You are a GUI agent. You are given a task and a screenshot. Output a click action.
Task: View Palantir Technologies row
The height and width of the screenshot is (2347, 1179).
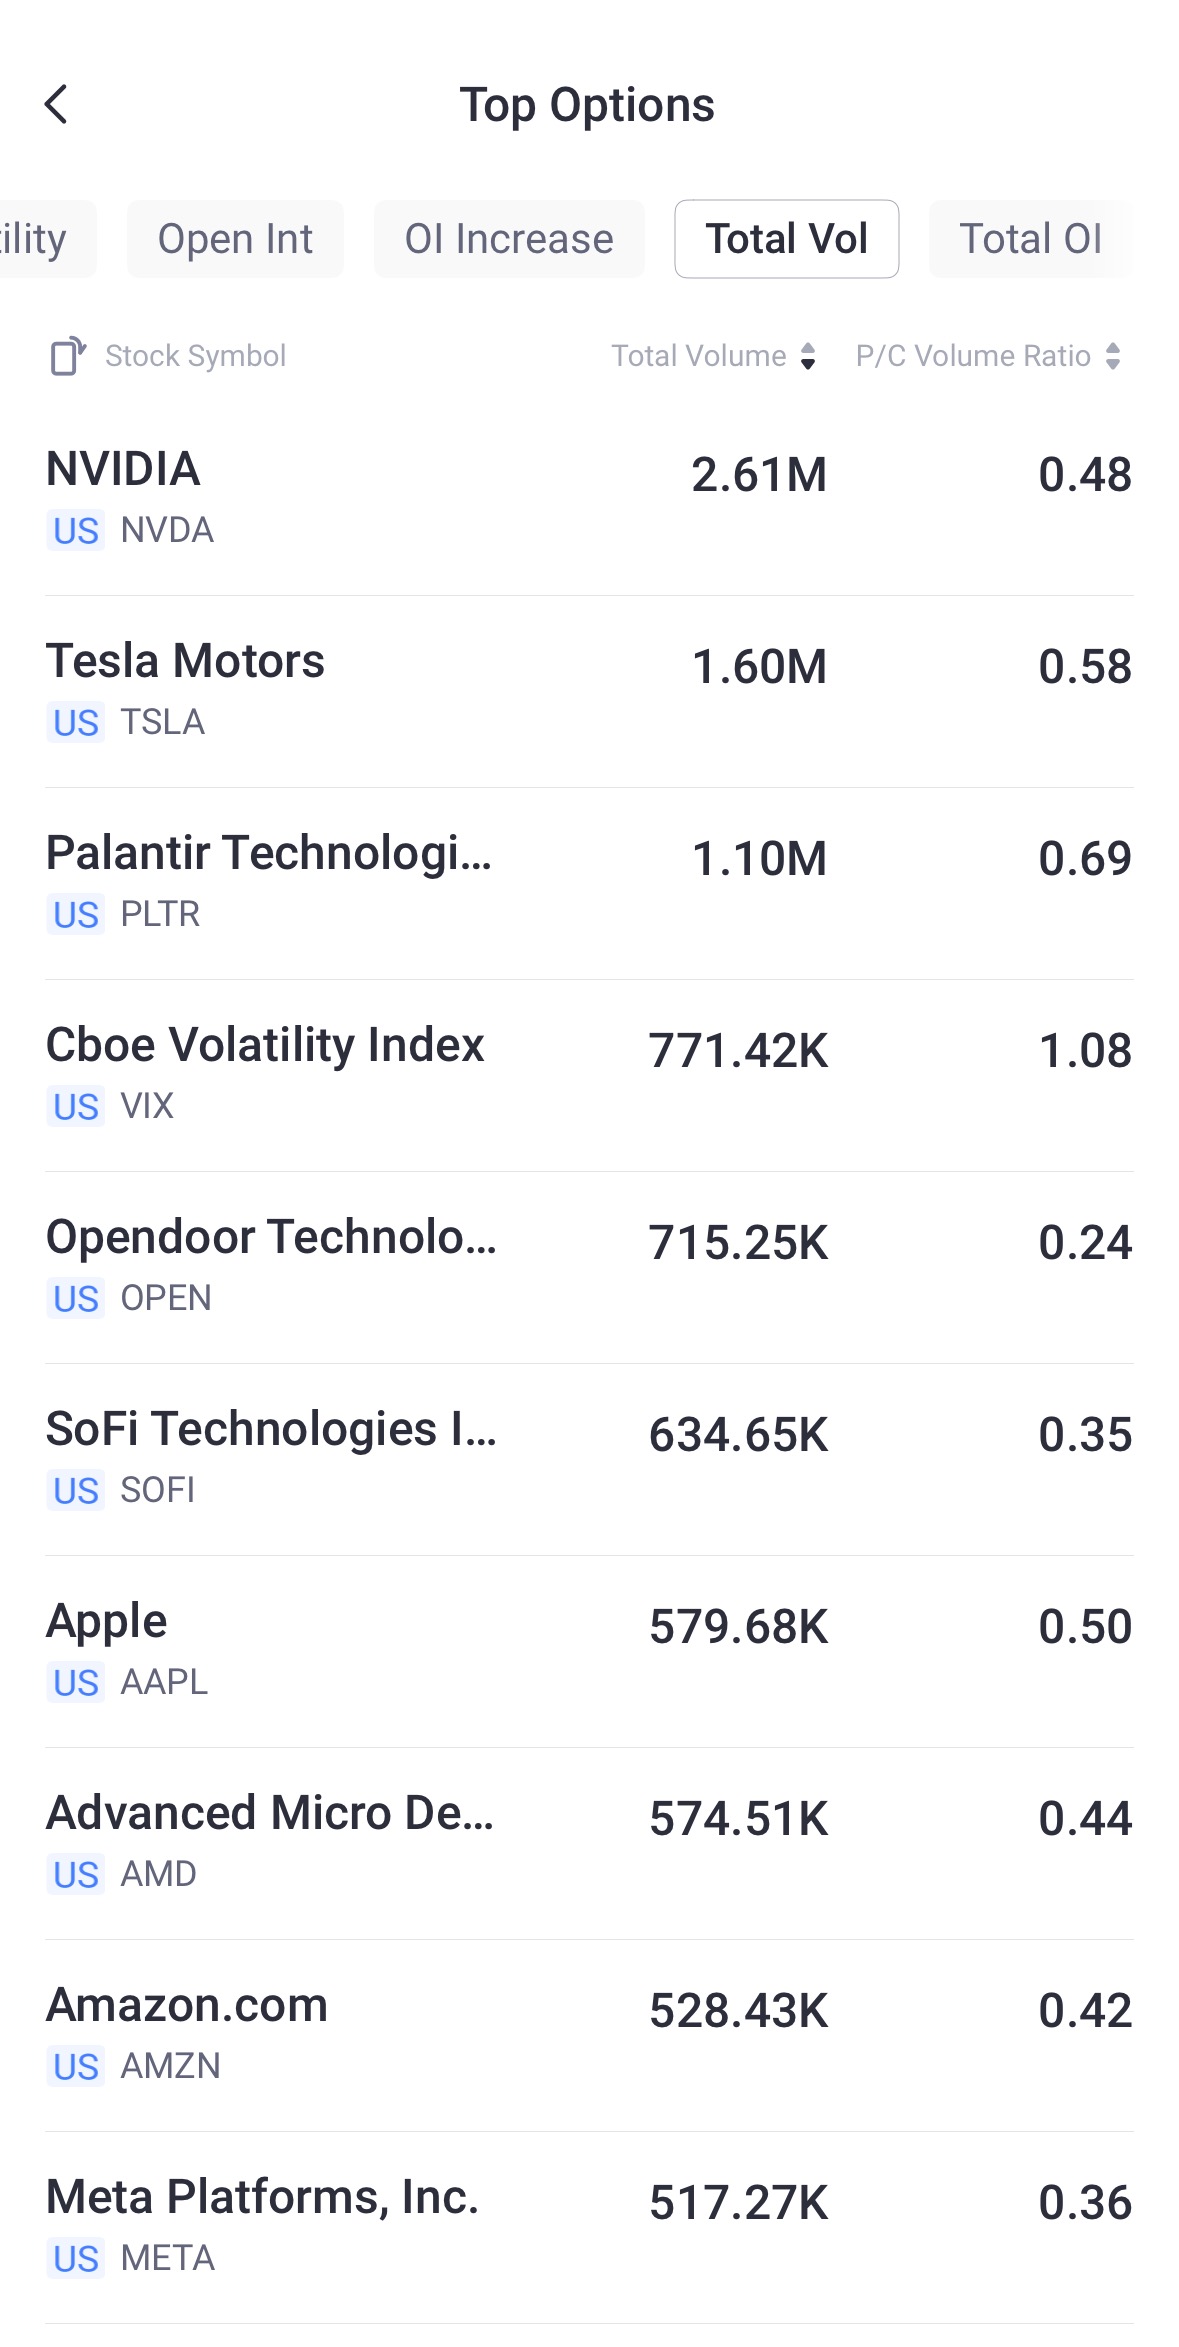point(589,882)
